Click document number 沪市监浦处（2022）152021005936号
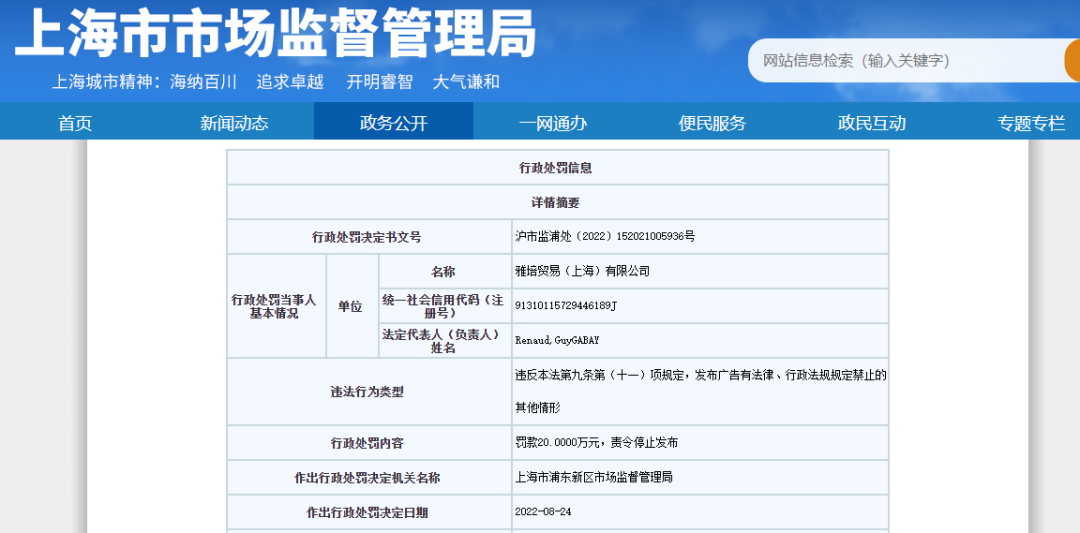The width and height of the screenshot is (1080, 533). 605,236
